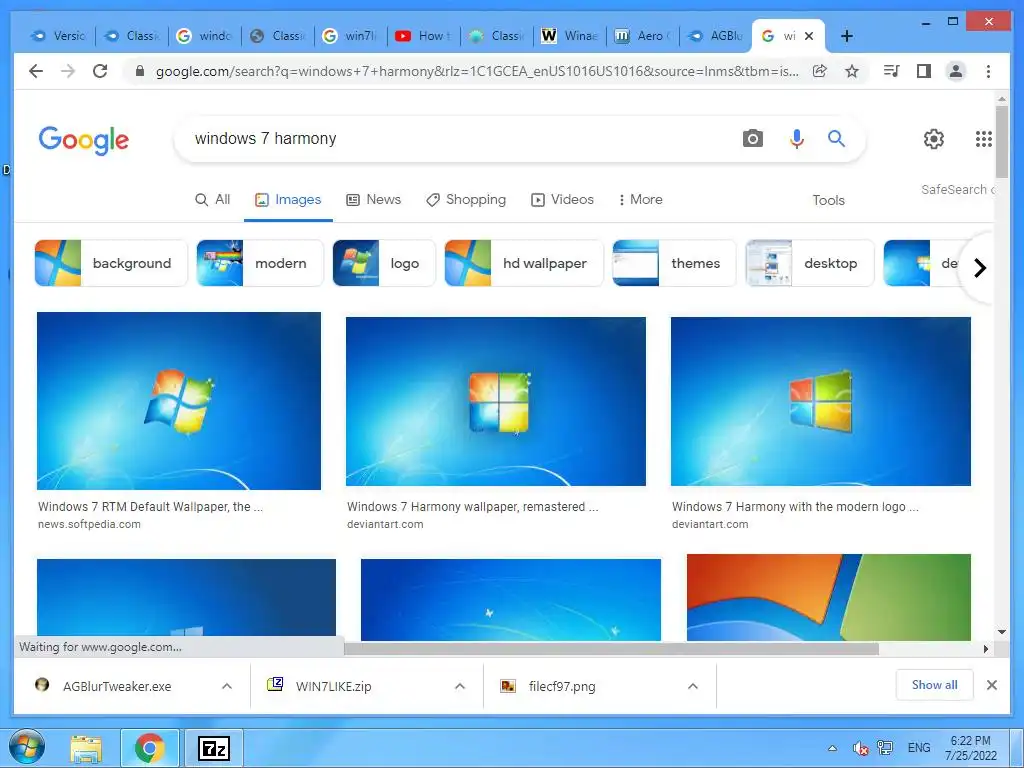Reload the page with the refresh icon
This screenshot has height=768, width=1024.
(100, 71)
